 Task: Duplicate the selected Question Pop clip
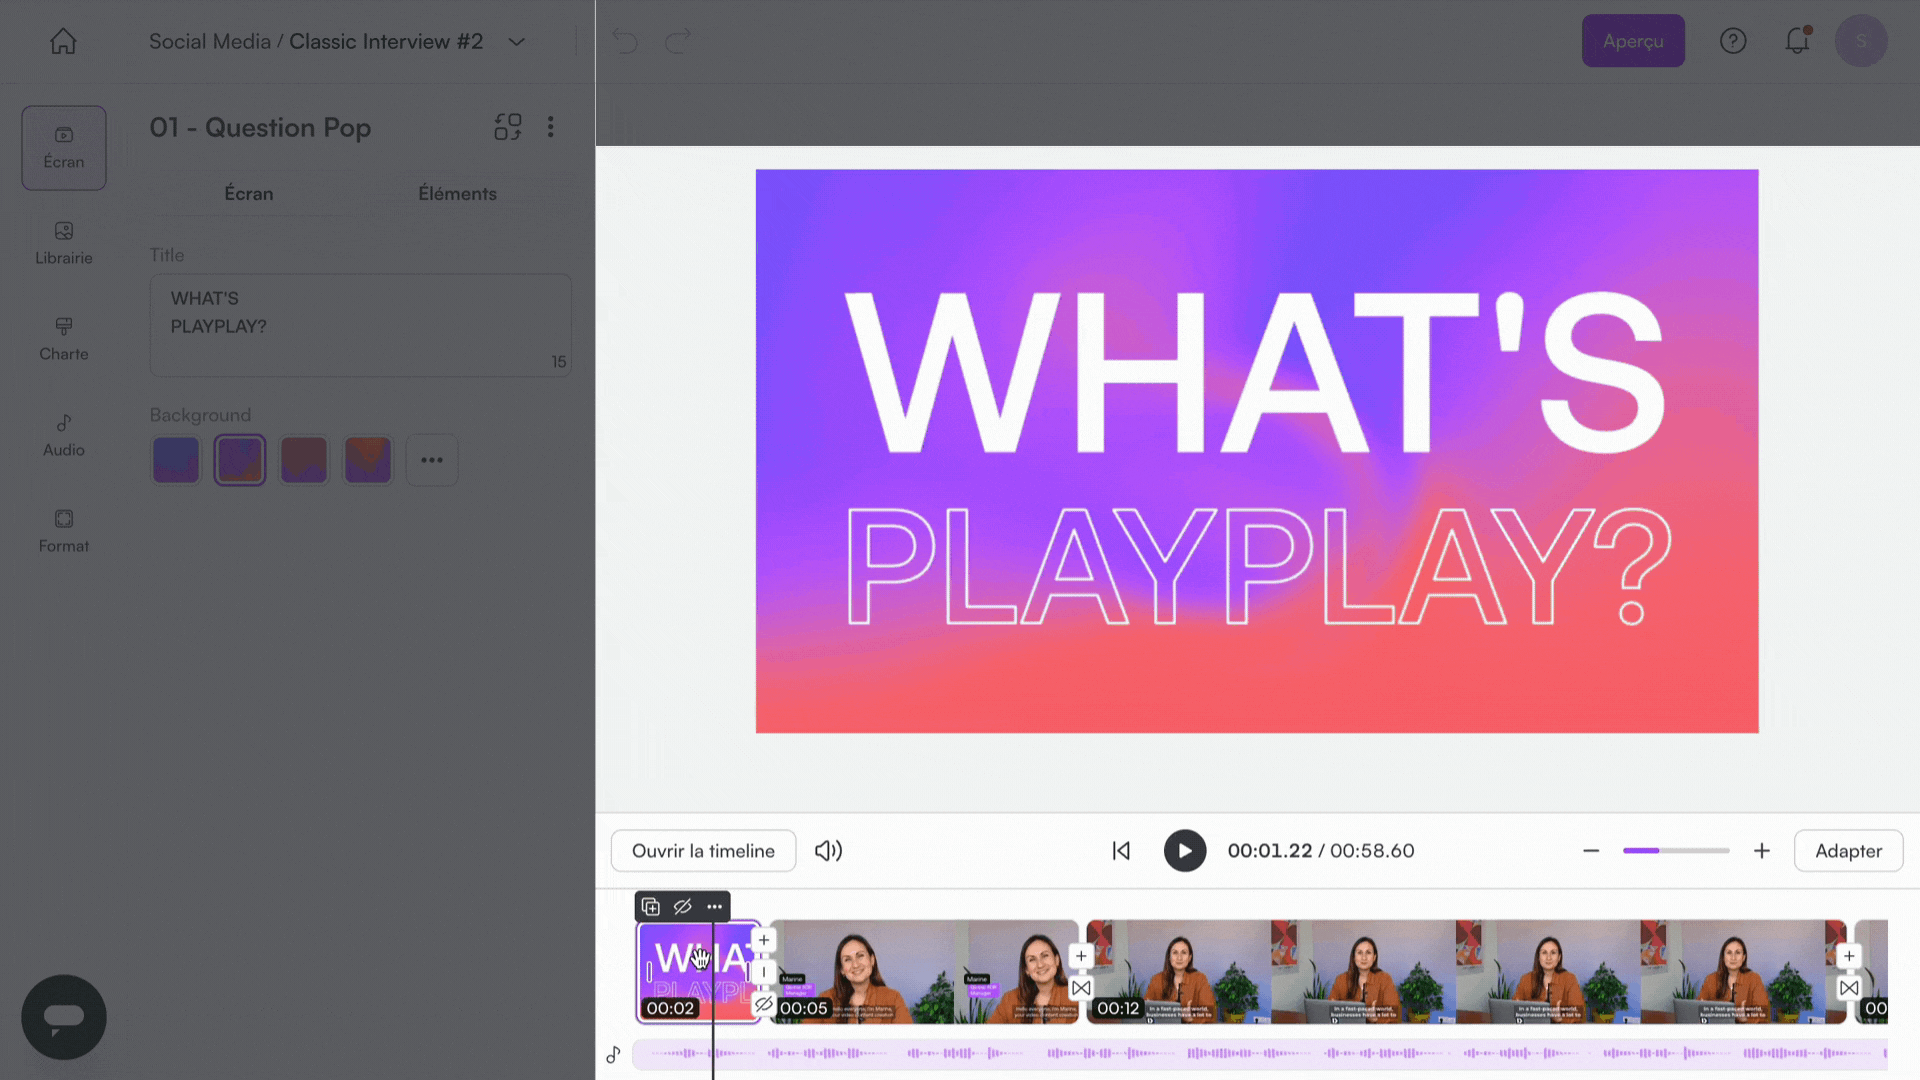point(650,907)
